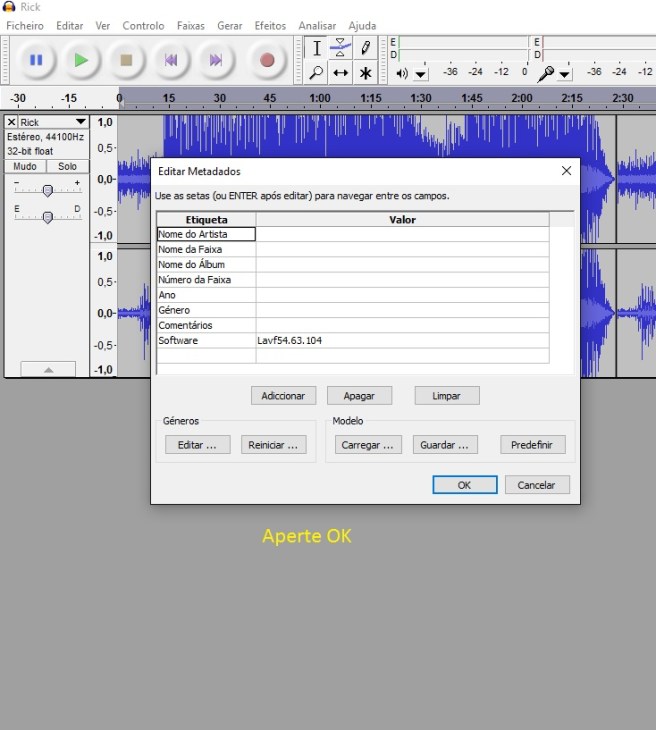
Task: Select the Zoom magnifier tool
Action: click(316, 73)
